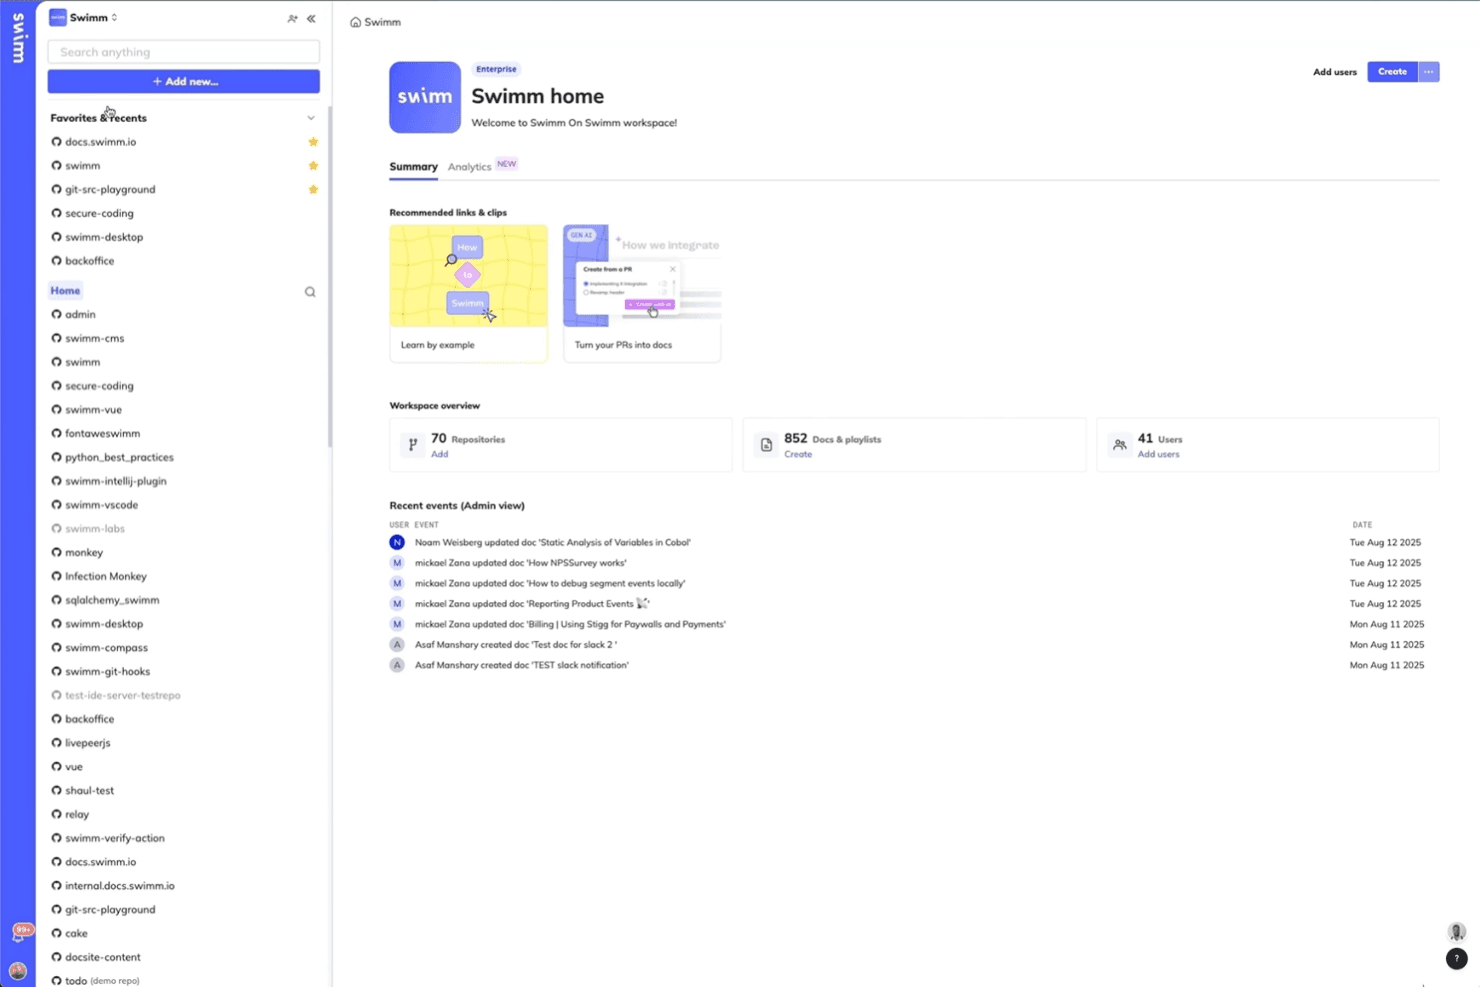Image resolution: width=1480 pixels, height=987 pixels.
Task: Open the invite users icon atop the sidebar
Action: coord(292,18)
